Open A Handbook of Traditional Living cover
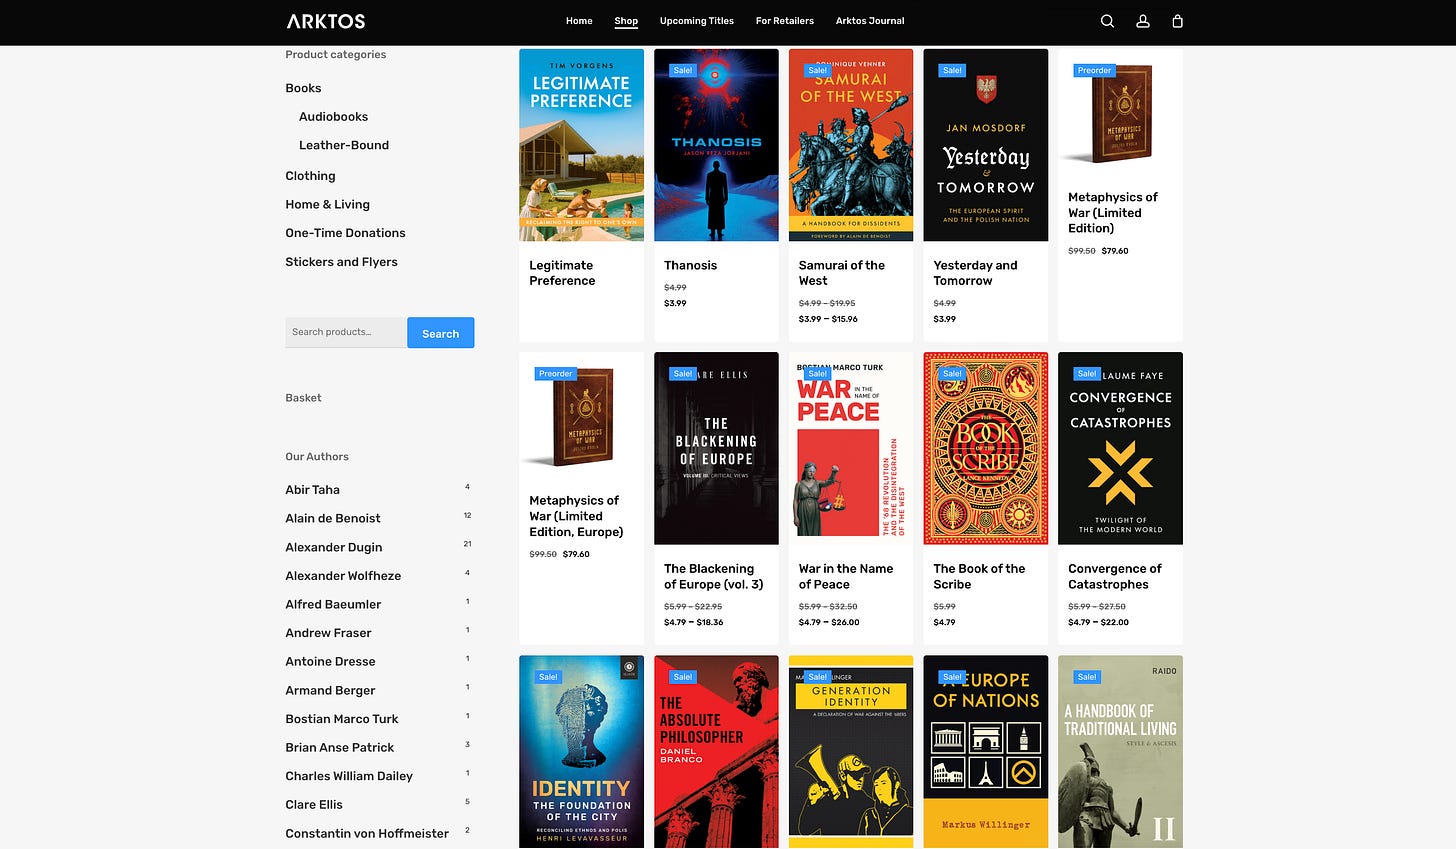This screenshot has height=849, width=1456. (1120, 752)
